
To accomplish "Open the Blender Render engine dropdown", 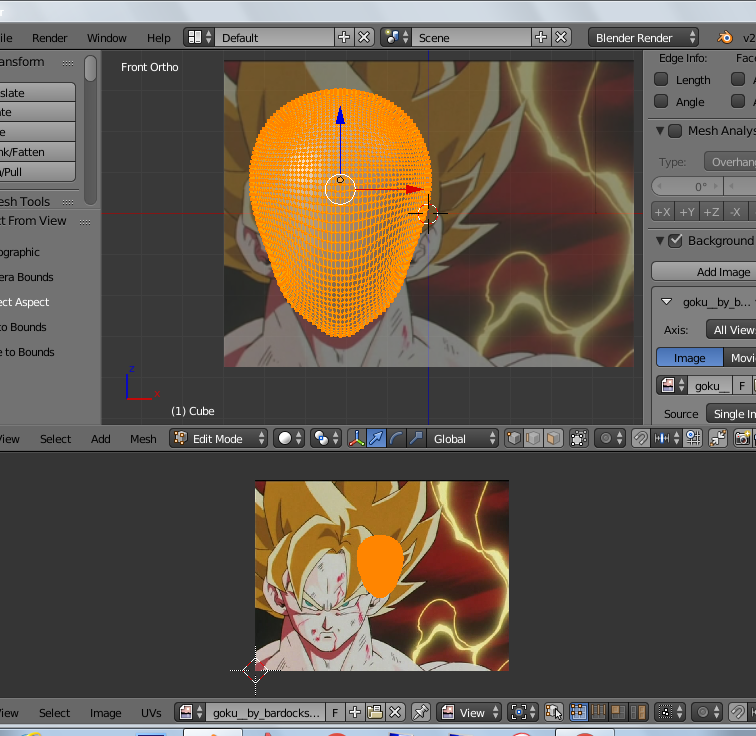I will [643, 37].
